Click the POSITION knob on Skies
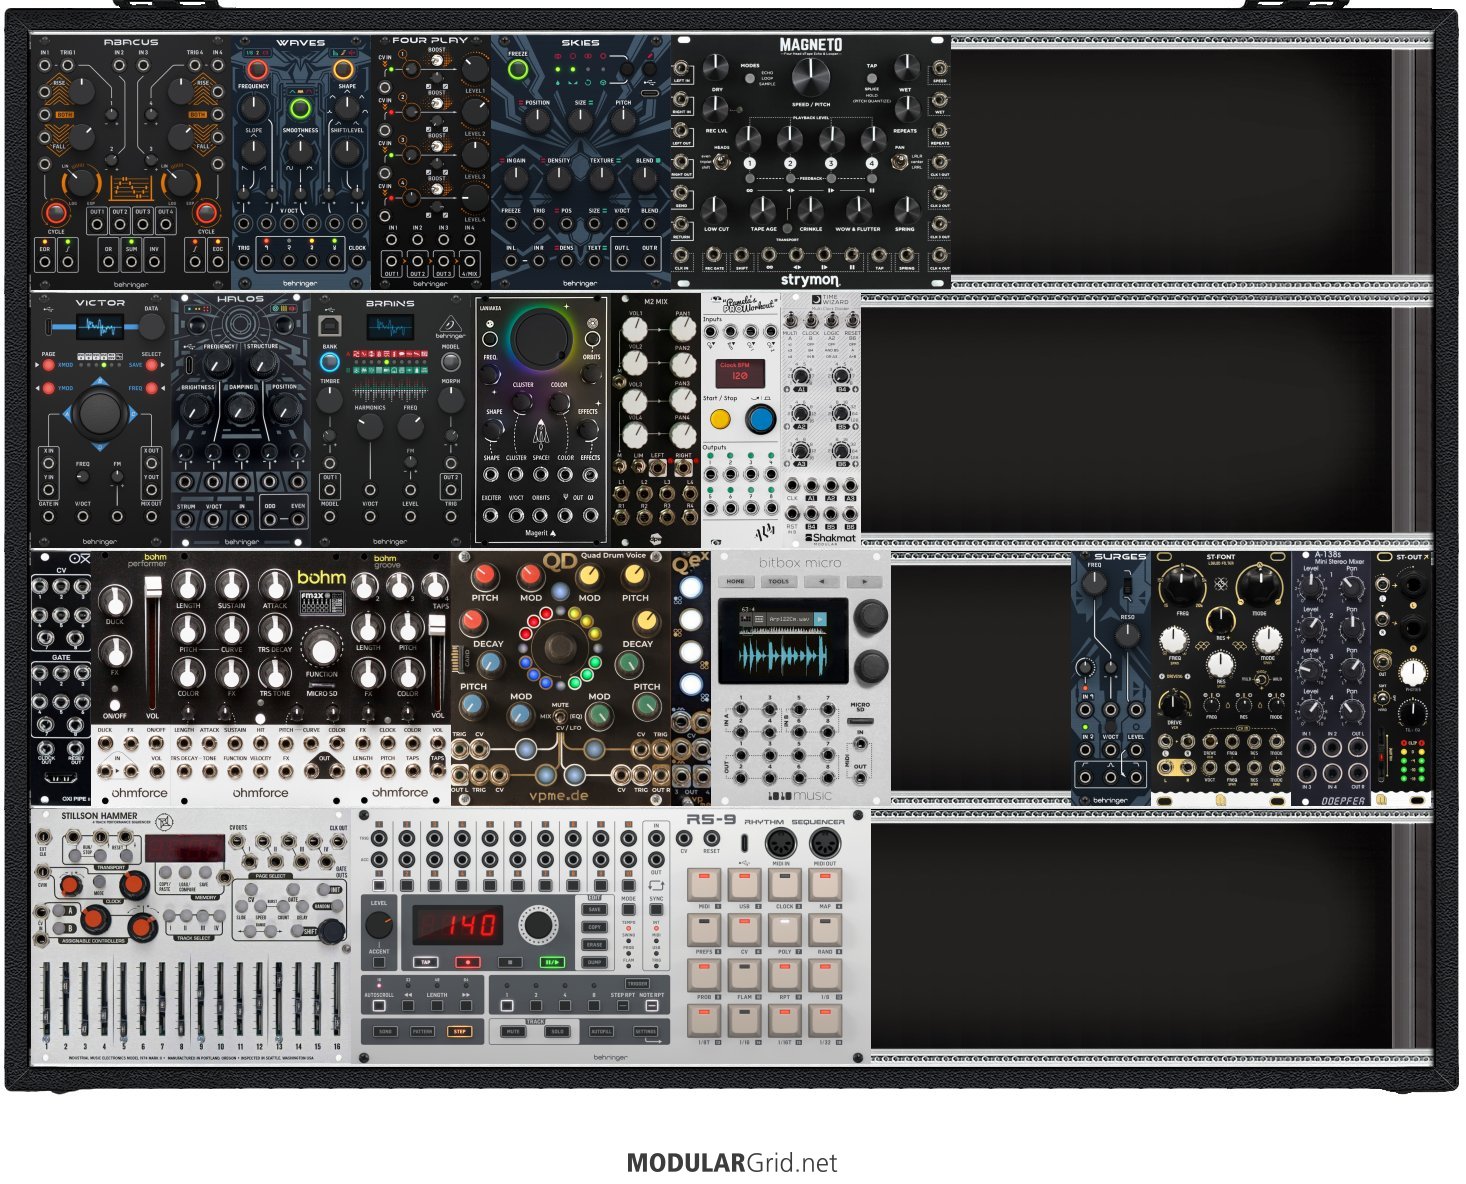This screenshot has width=1466, height=1184. pyautogui.click(x=538, y=121)
